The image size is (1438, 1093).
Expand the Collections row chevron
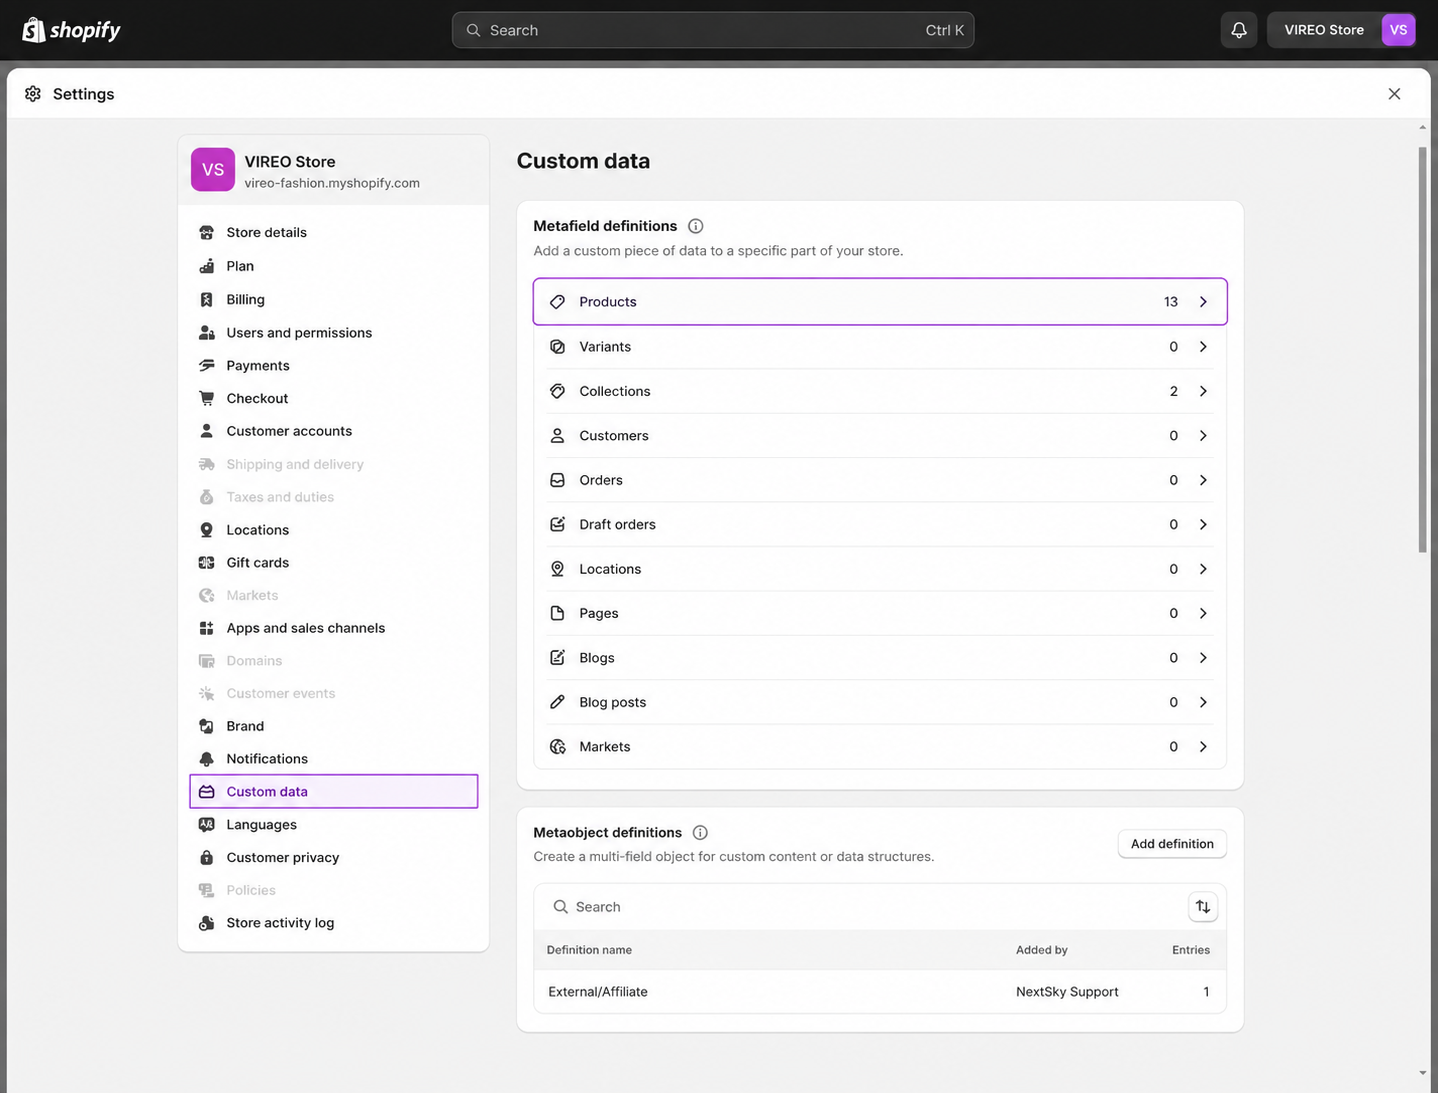click(x=1203, y=391)
